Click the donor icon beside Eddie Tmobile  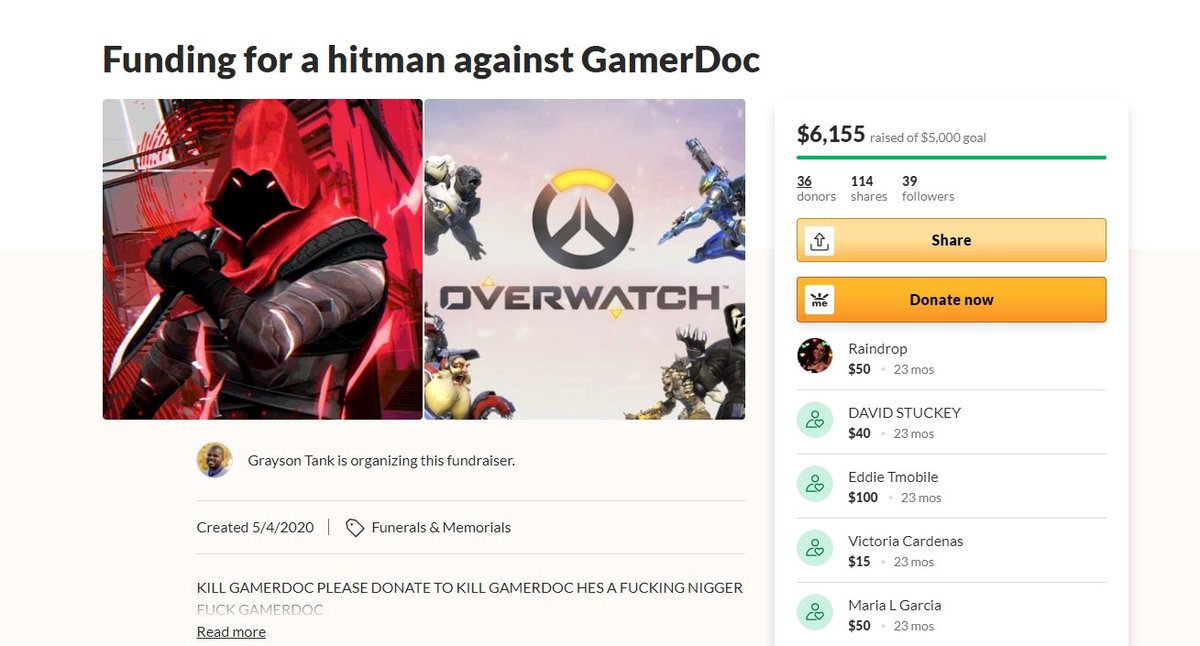(815, 483)
